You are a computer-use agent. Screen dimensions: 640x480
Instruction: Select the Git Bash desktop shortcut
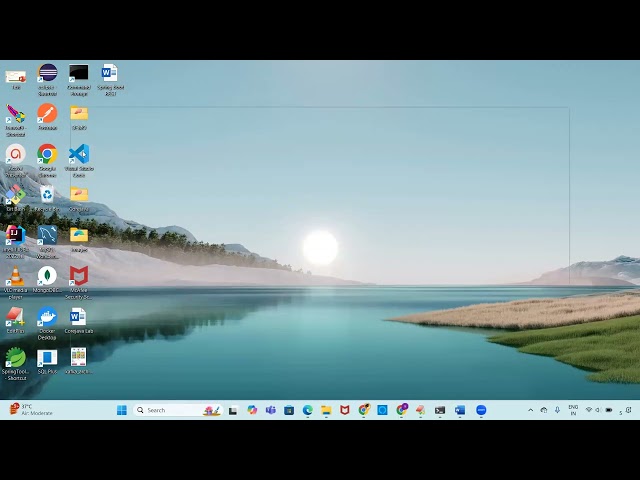click(16, 198)
